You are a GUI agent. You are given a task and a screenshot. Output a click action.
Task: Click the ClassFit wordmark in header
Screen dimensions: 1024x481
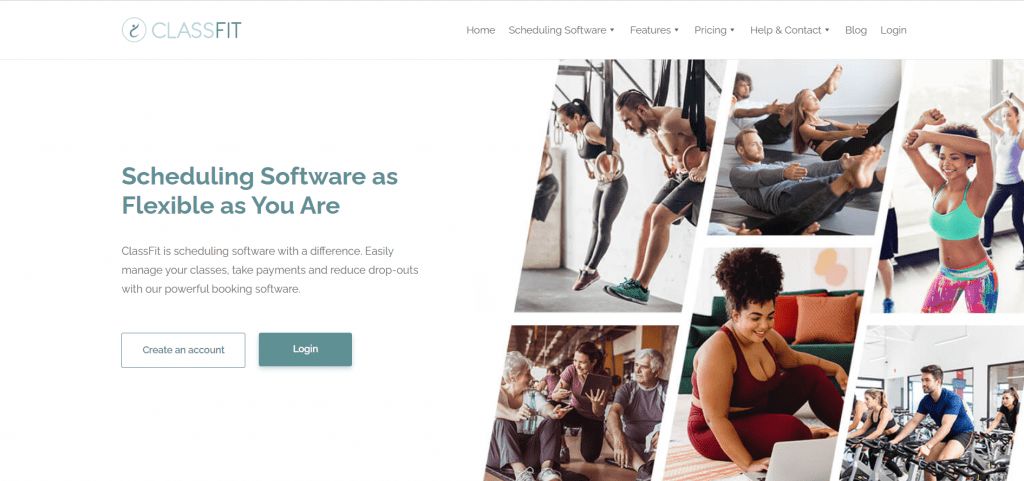(x=196, y=30)
